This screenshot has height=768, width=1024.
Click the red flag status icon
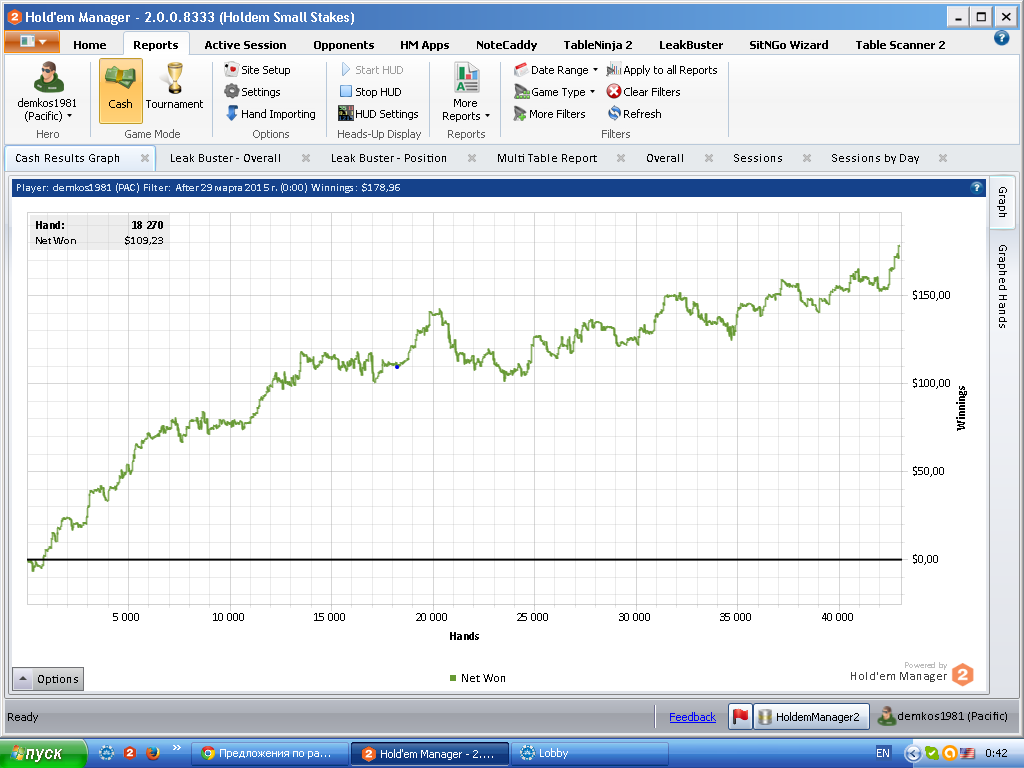(x=740, y=716)
